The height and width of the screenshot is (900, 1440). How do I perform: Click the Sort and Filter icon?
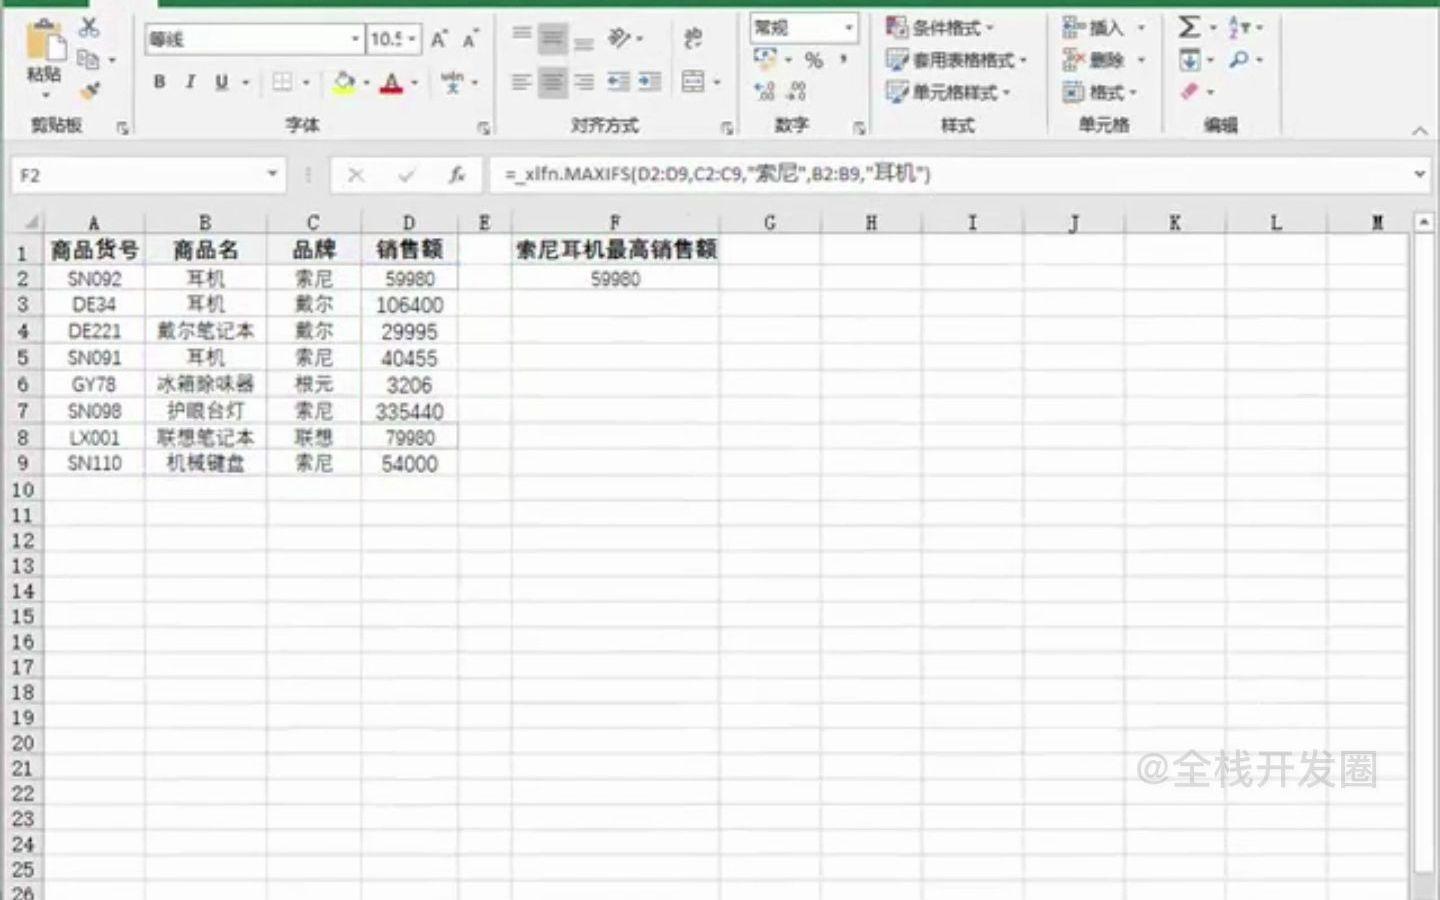[1238, 27]
